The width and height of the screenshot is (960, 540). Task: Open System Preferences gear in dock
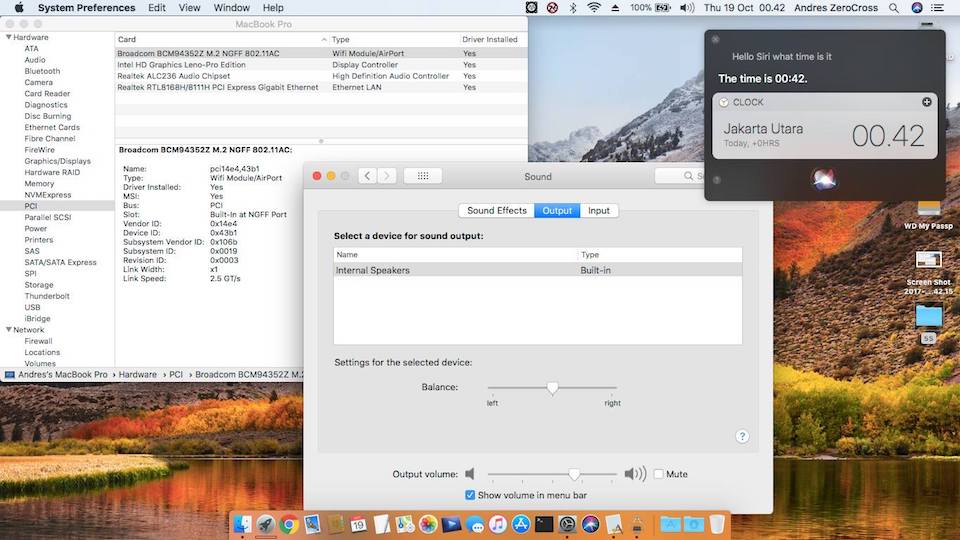568,524
